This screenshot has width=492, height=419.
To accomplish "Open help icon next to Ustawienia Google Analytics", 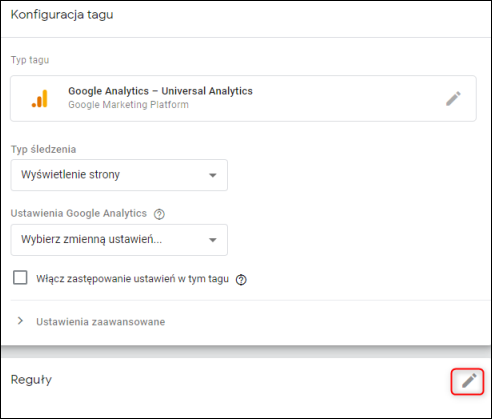I will click(x=159, y=214).
